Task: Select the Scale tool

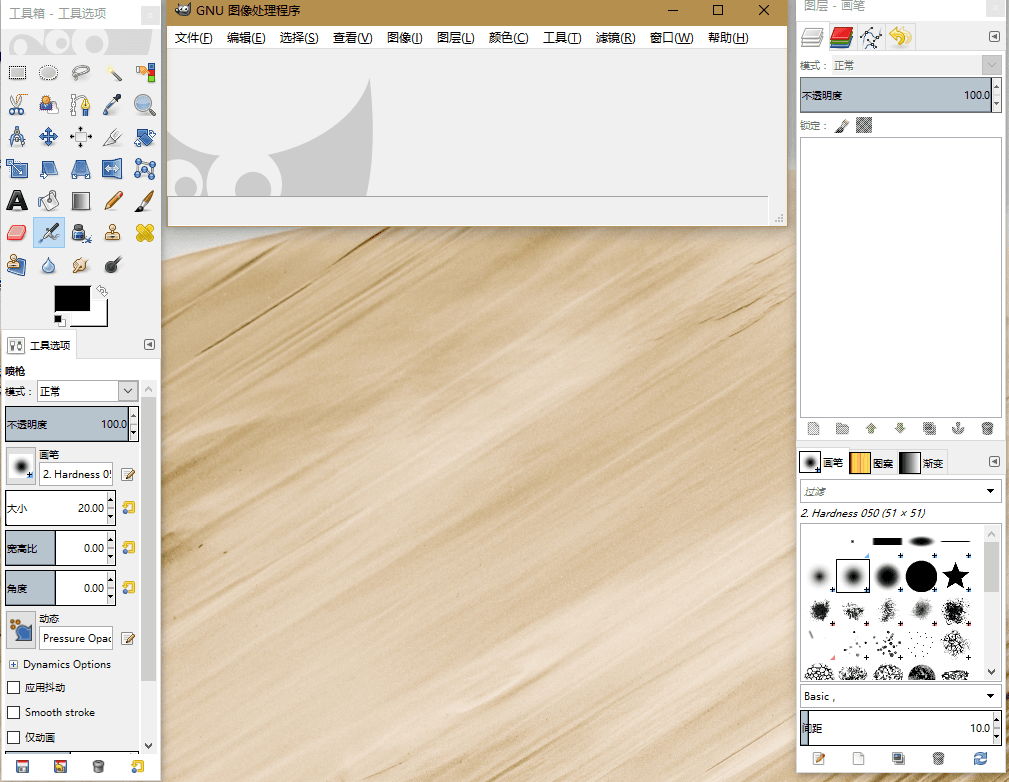Action: click(17, 169)
